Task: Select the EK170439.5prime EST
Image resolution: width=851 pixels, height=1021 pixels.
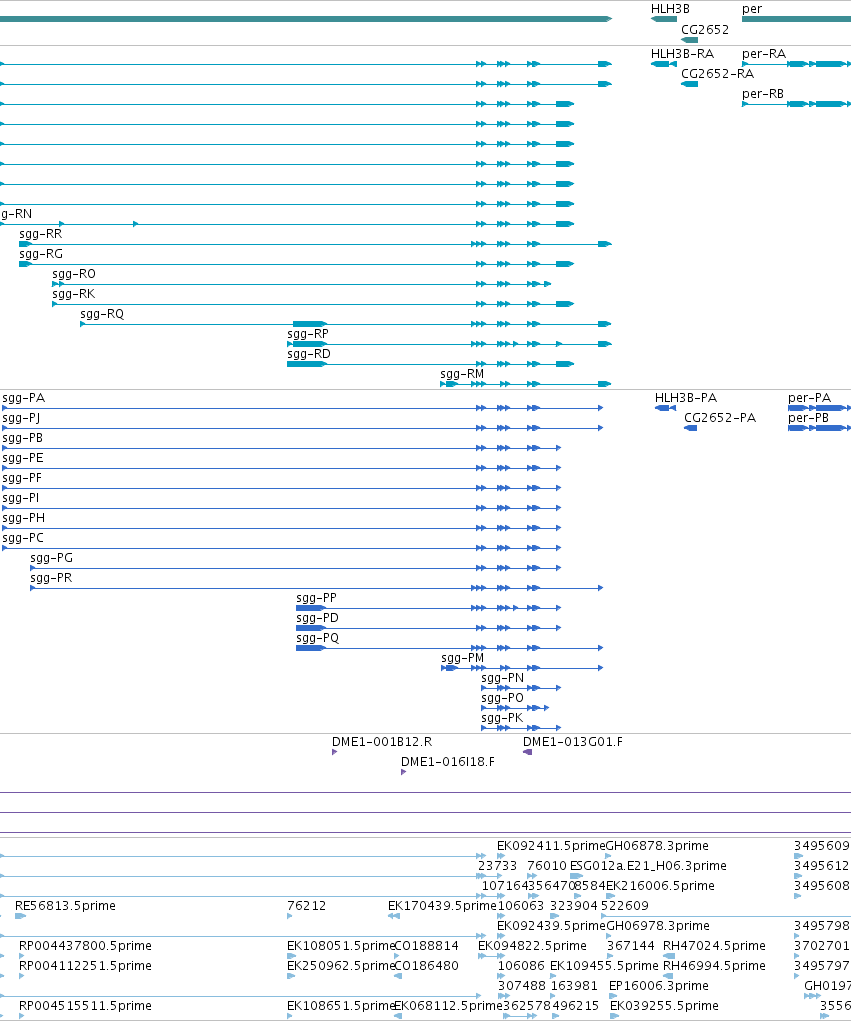Action: pos(393,916)
